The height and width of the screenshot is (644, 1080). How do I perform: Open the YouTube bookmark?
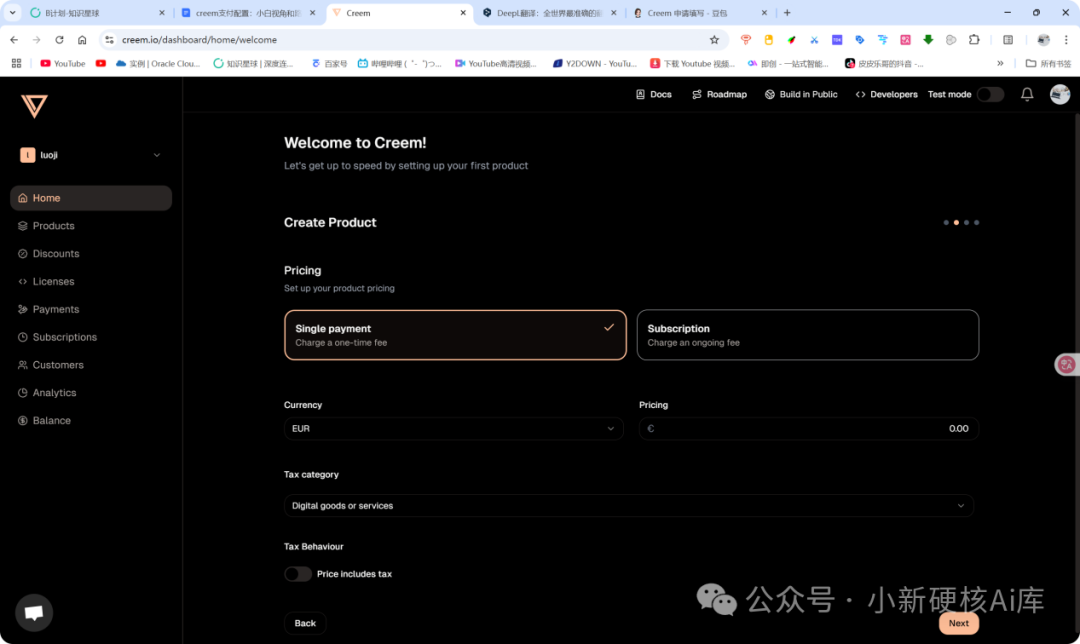[63, 63]
